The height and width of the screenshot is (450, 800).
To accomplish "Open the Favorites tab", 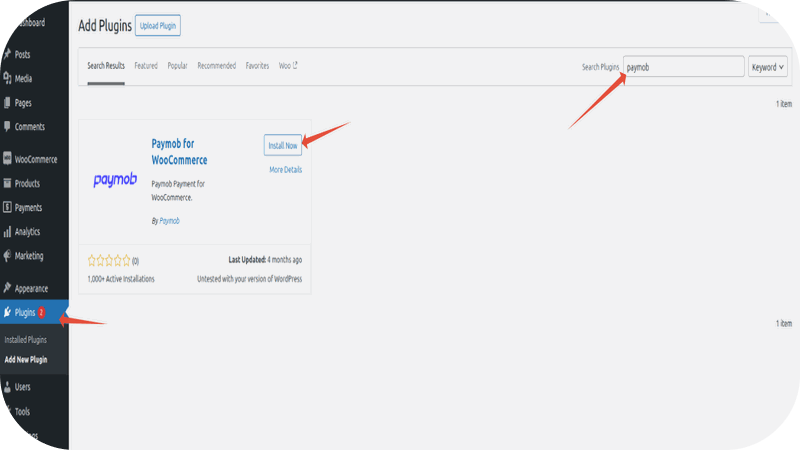I will [257, 66].
